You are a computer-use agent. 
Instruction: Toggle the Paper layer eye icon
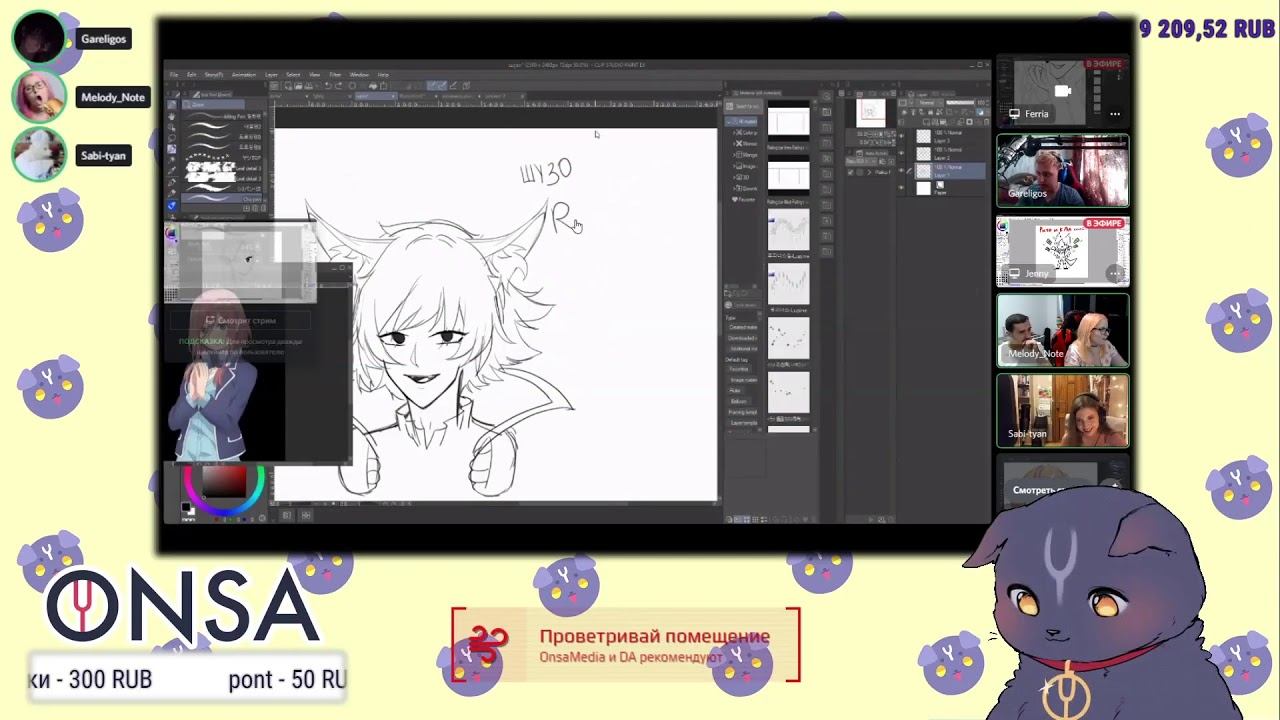[x=901, y=188]
